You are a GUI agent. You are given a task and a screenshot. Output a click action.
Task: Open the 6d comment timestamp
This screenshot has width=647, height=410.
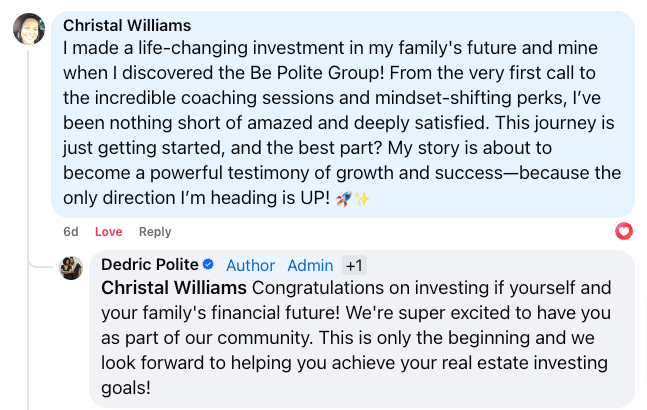pos(71,232)
